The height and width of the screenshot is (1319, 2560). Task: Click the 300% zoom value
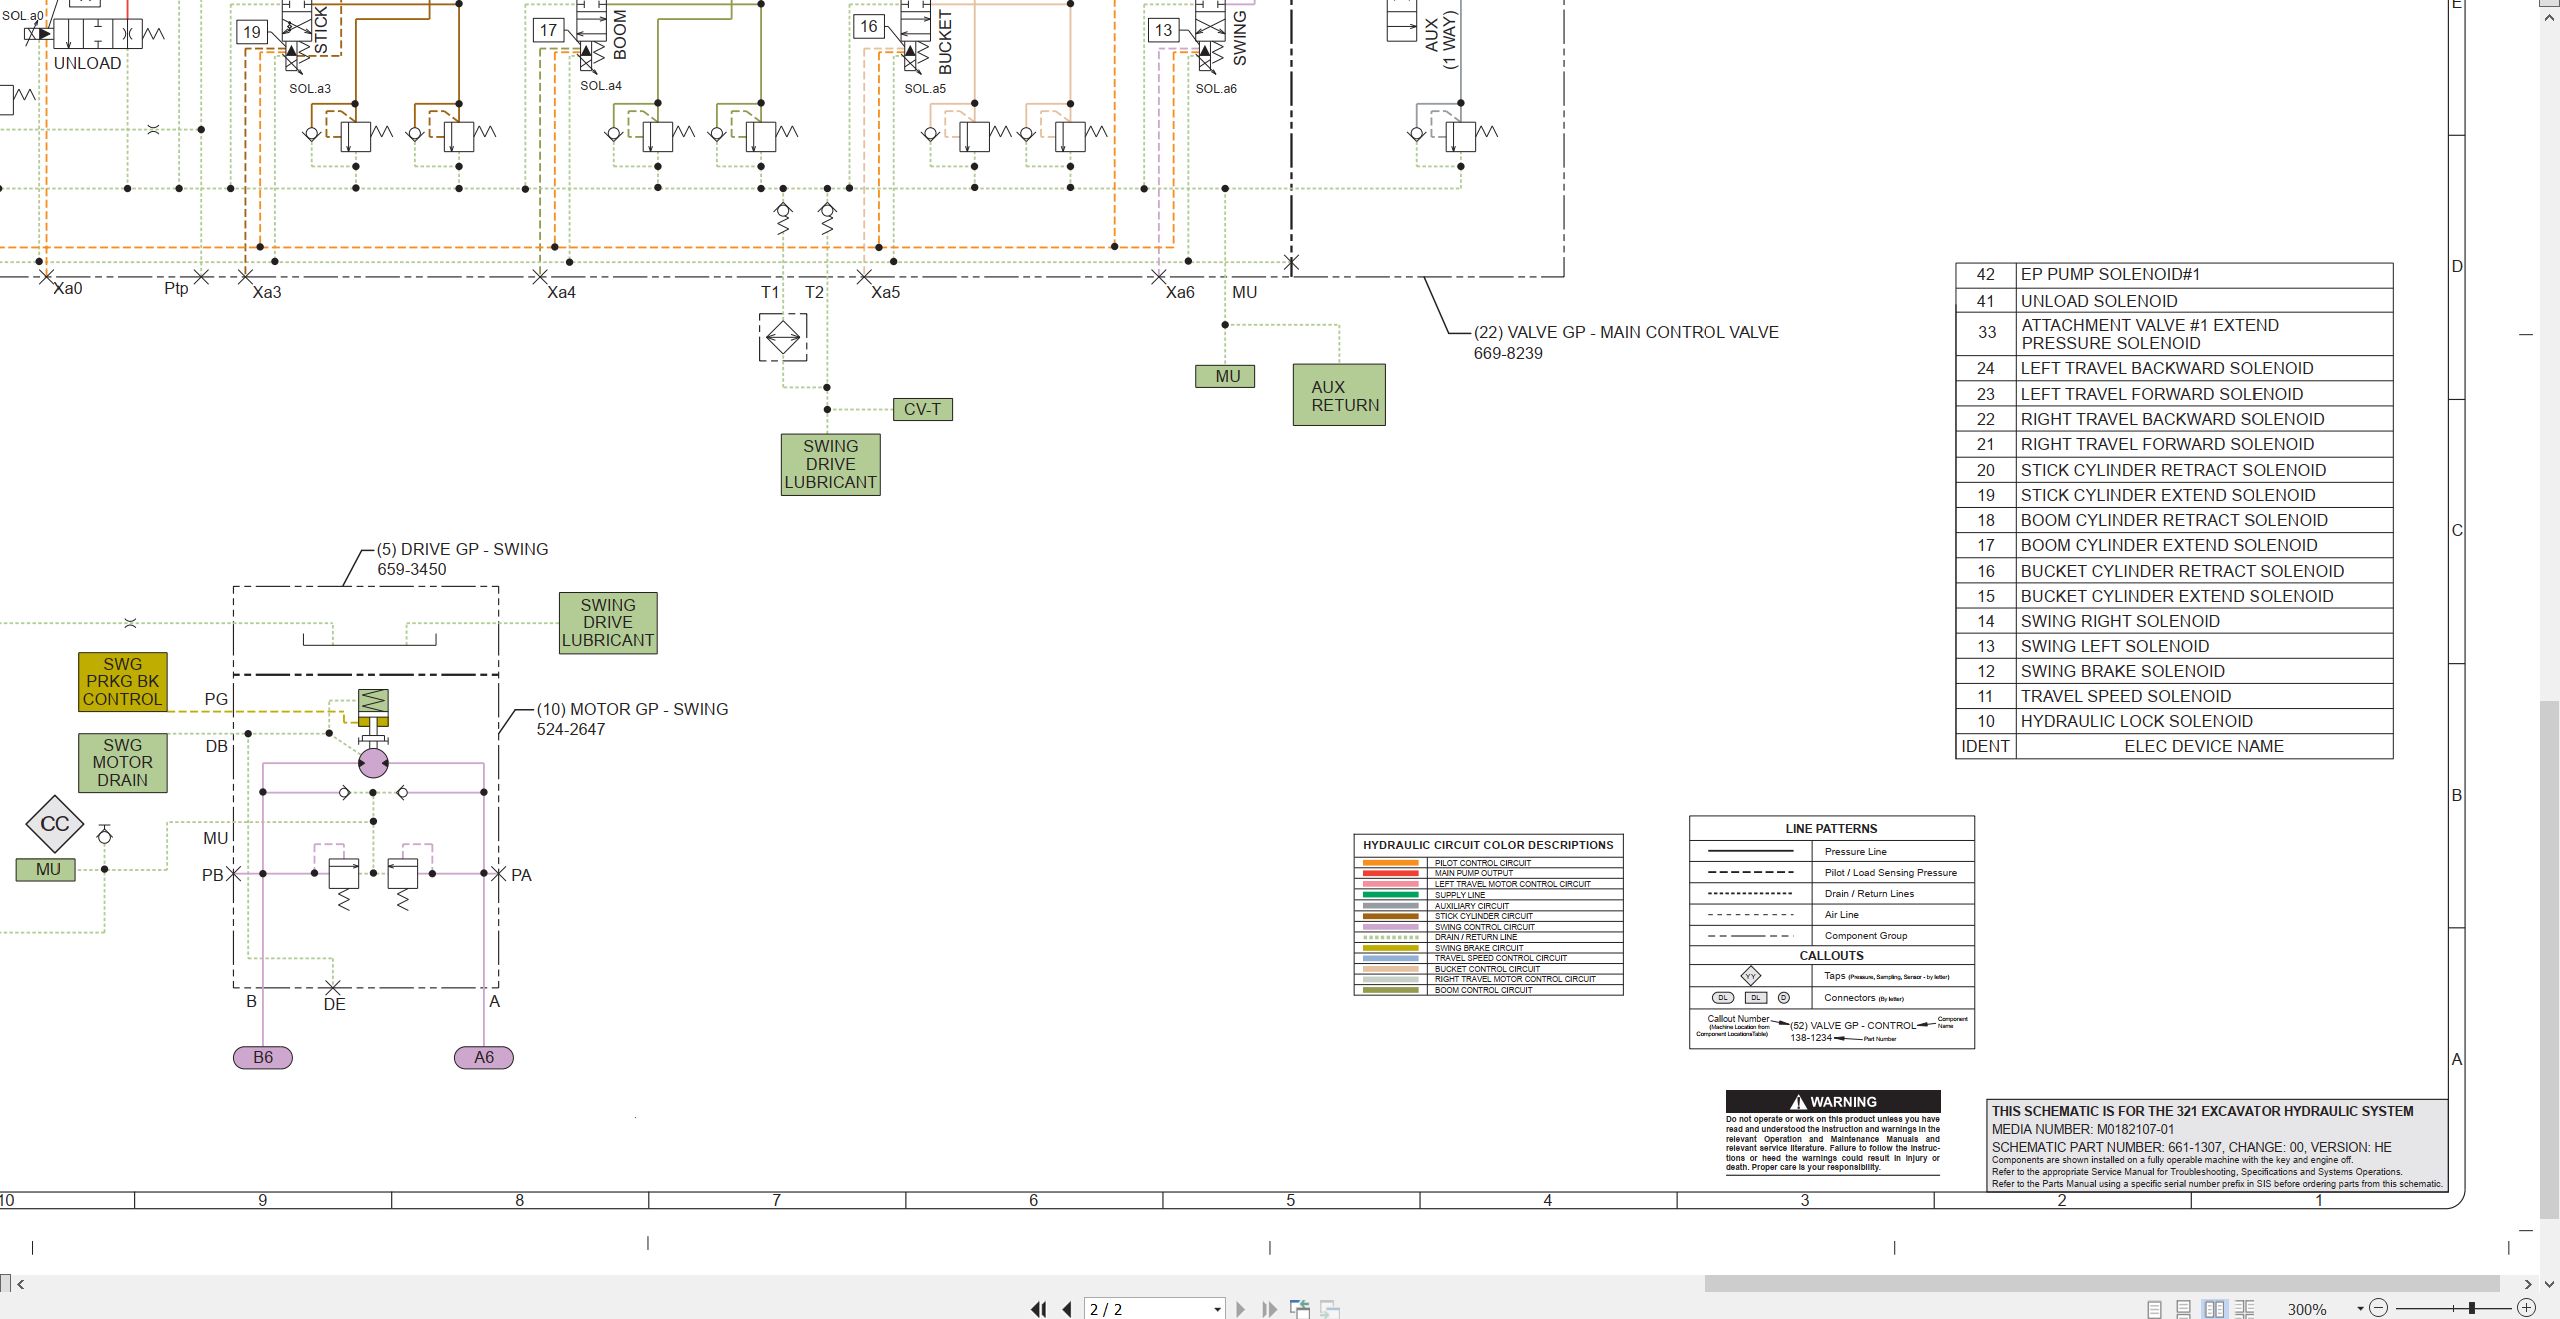pos(2307,1309)
